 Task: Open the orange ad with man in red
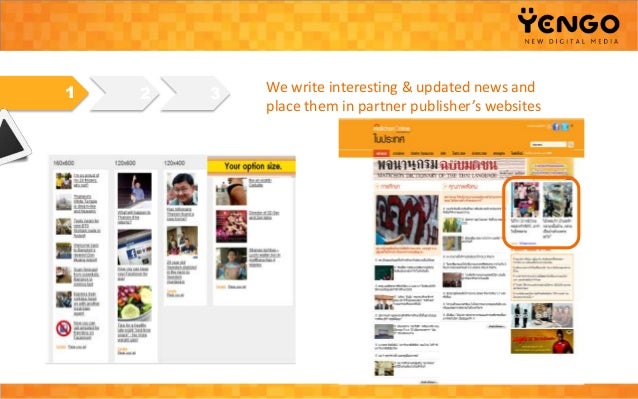point(542,341)
